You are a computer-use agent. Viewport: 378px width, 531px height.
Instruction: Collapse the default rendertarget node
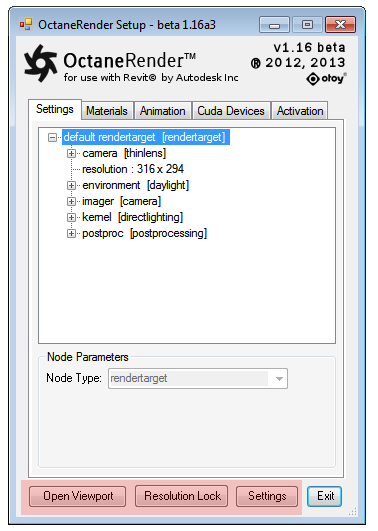tap(52, 137)
